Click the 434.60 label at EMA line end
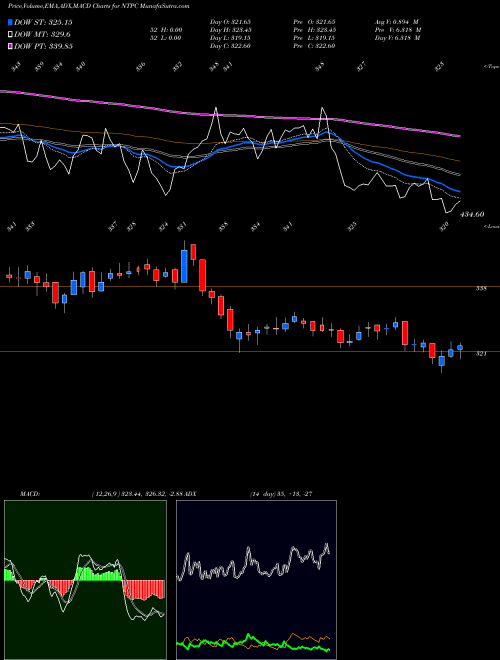This screenshot has height=660, width=500. (472, 215)
